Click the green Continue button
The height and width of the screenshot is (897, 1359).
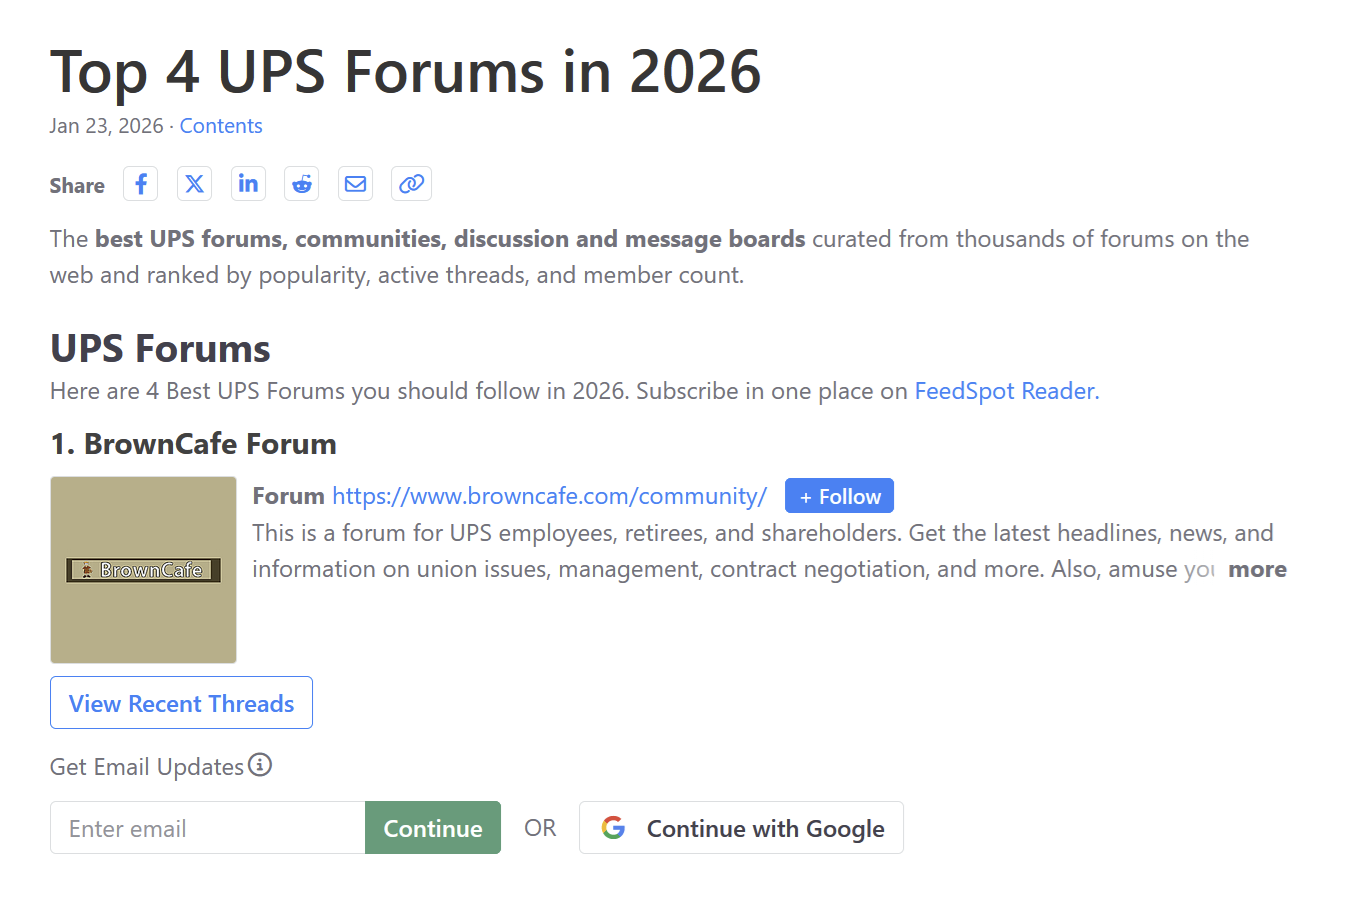pyautogui.click(x=433, y=828)
